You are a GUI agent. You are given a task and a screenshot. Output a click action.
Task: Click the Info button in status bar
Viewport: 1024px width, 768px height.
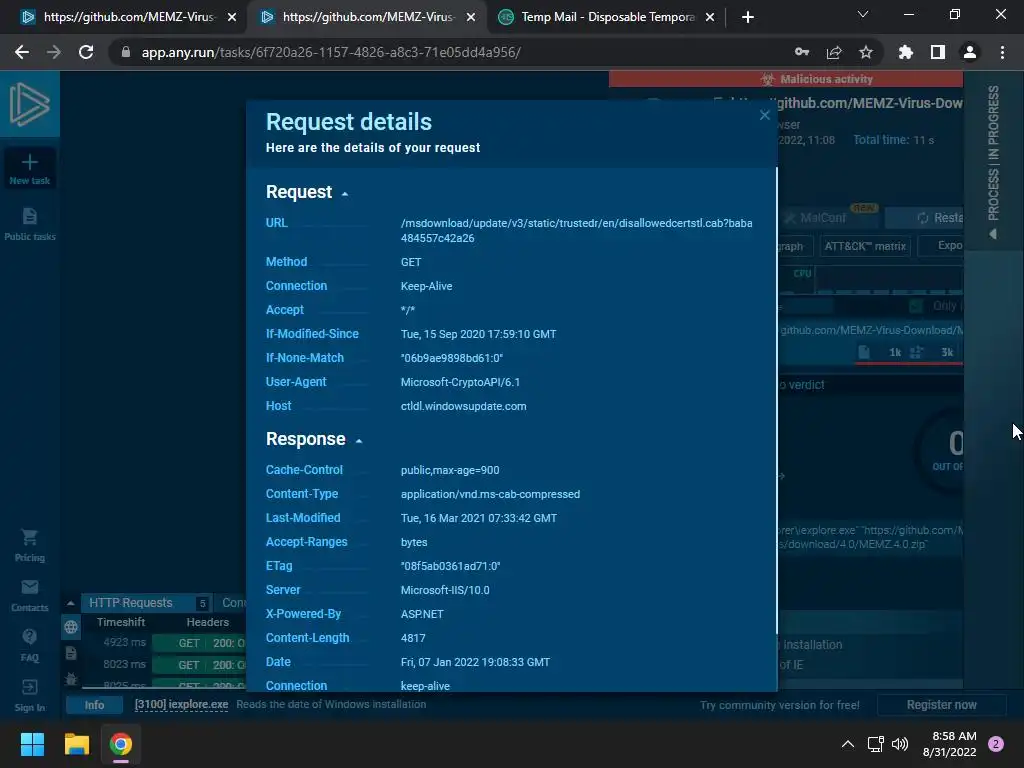pos(94,705)
